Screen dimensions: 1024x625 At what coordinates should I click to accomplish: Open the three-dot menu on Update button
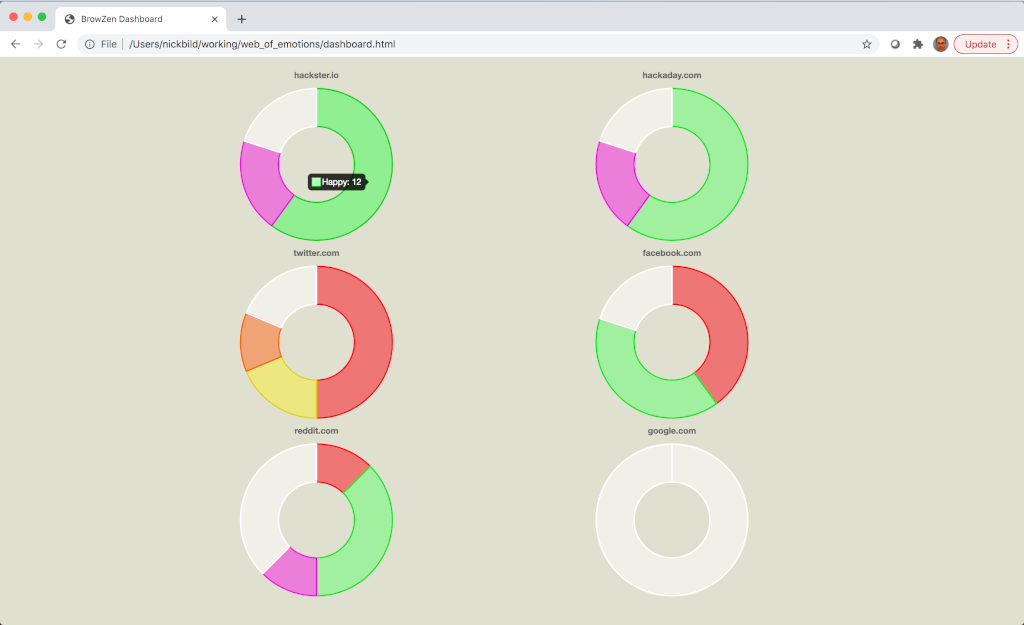(x=1008, y=44)
